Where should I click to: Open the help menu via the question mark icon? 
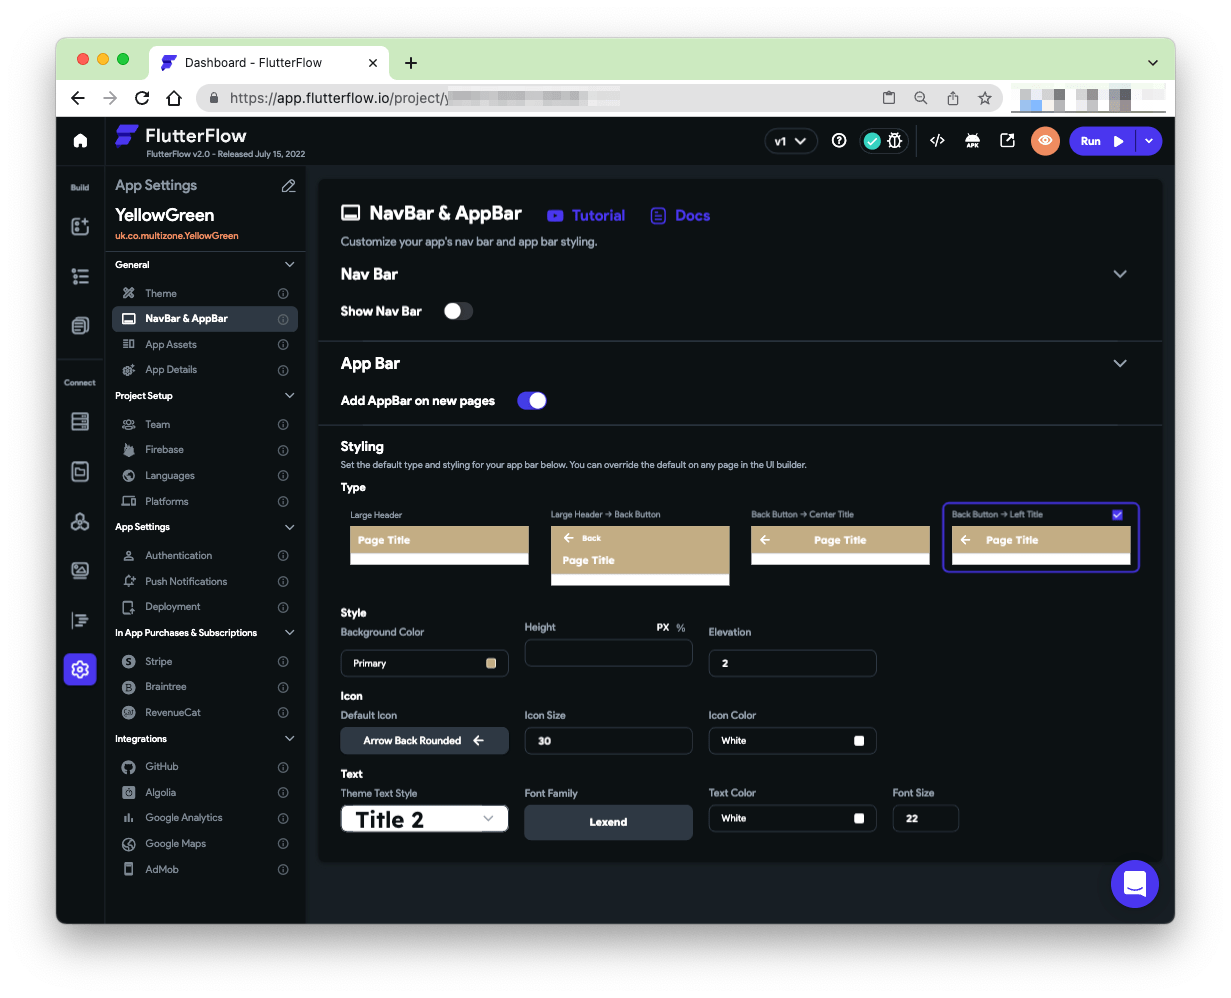[839, 141]
